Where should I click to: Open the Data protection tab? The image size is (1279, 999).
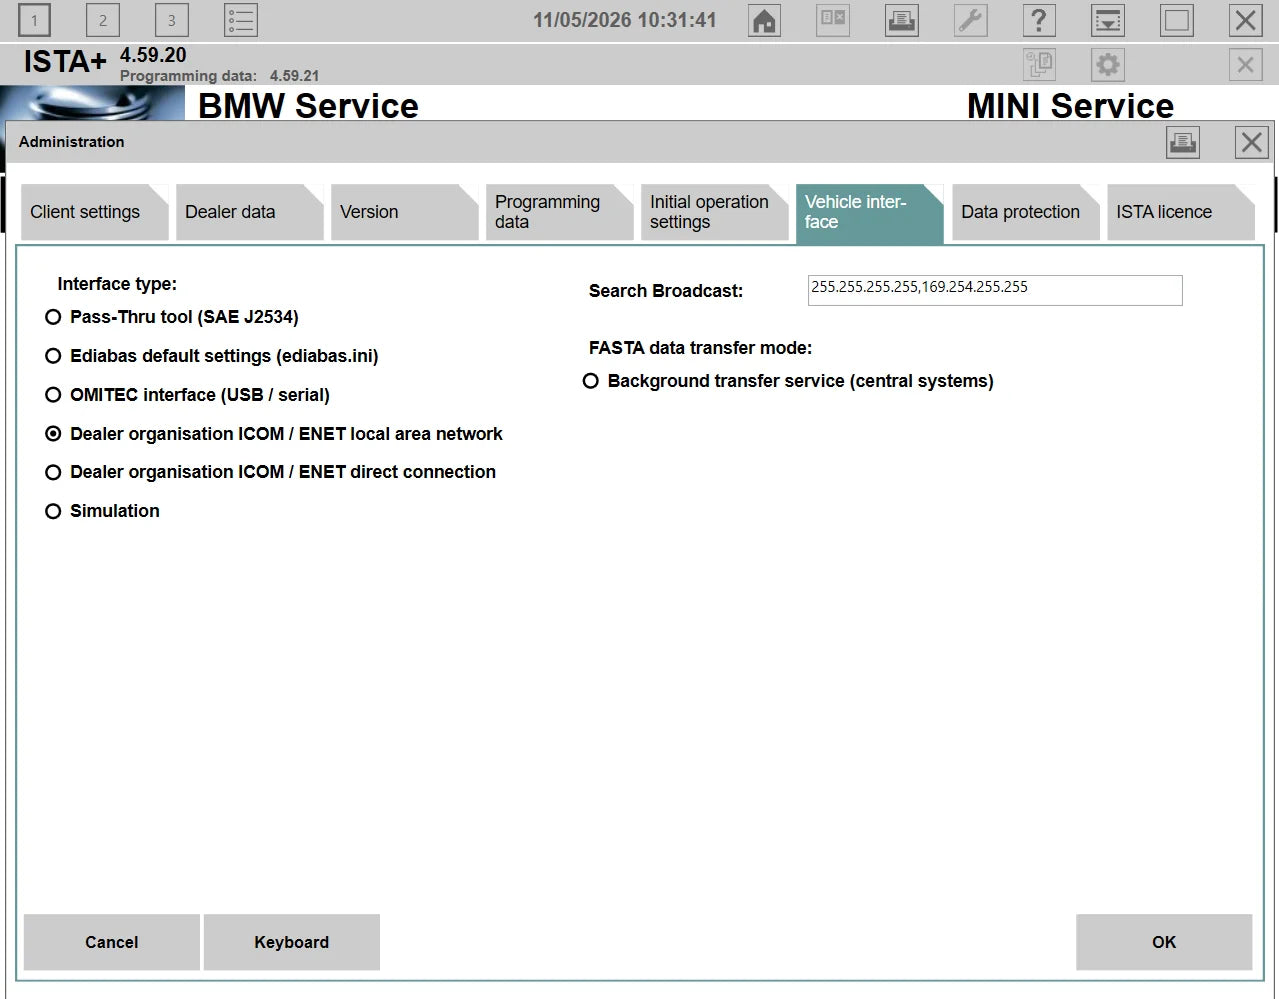1025,212
